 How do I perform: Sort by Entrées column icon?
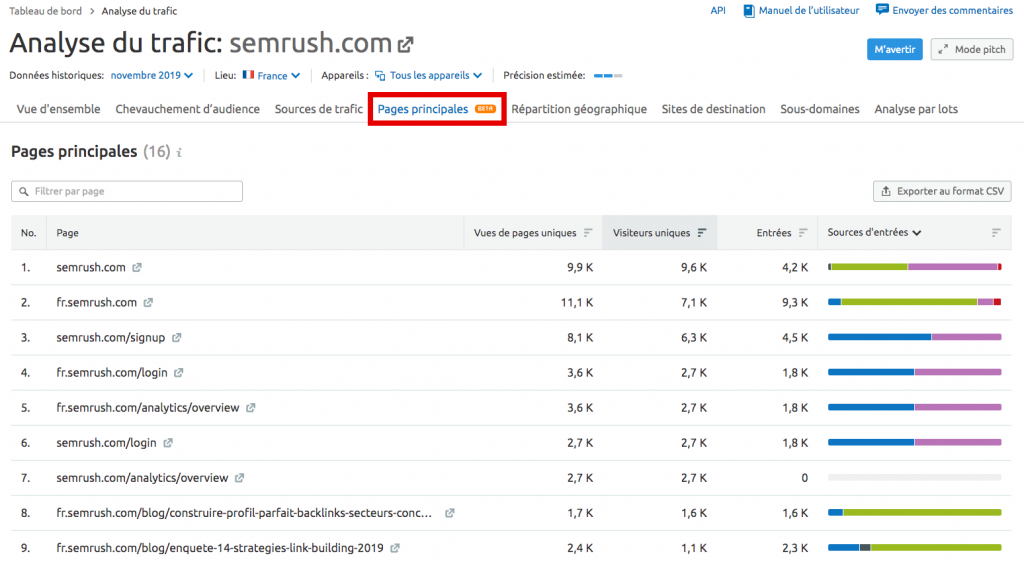[x=803, y=233]
